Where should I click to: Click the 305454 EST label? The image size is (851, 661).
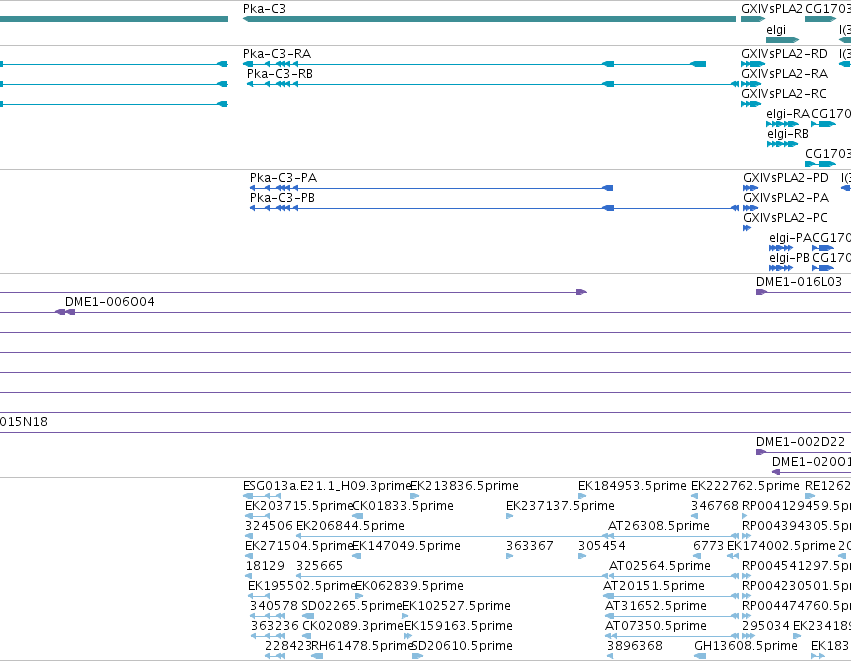point(602,546)
